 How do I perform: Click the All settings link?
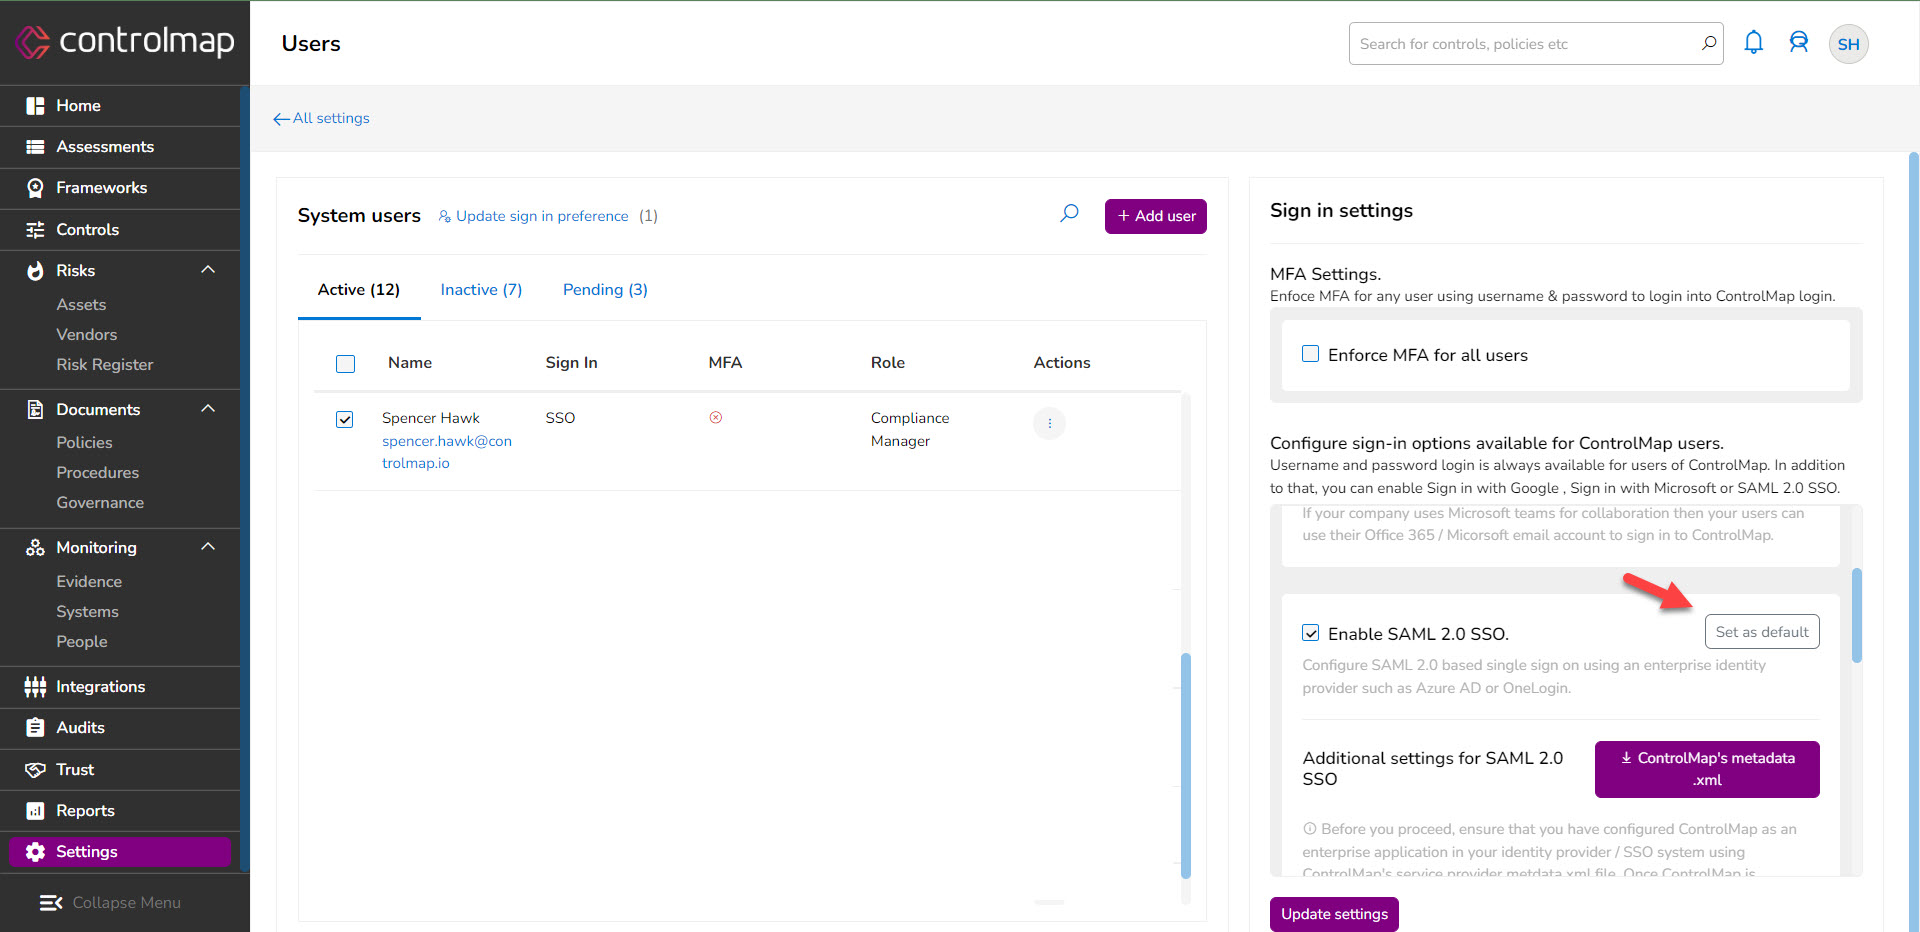click(x=331, y=118)
